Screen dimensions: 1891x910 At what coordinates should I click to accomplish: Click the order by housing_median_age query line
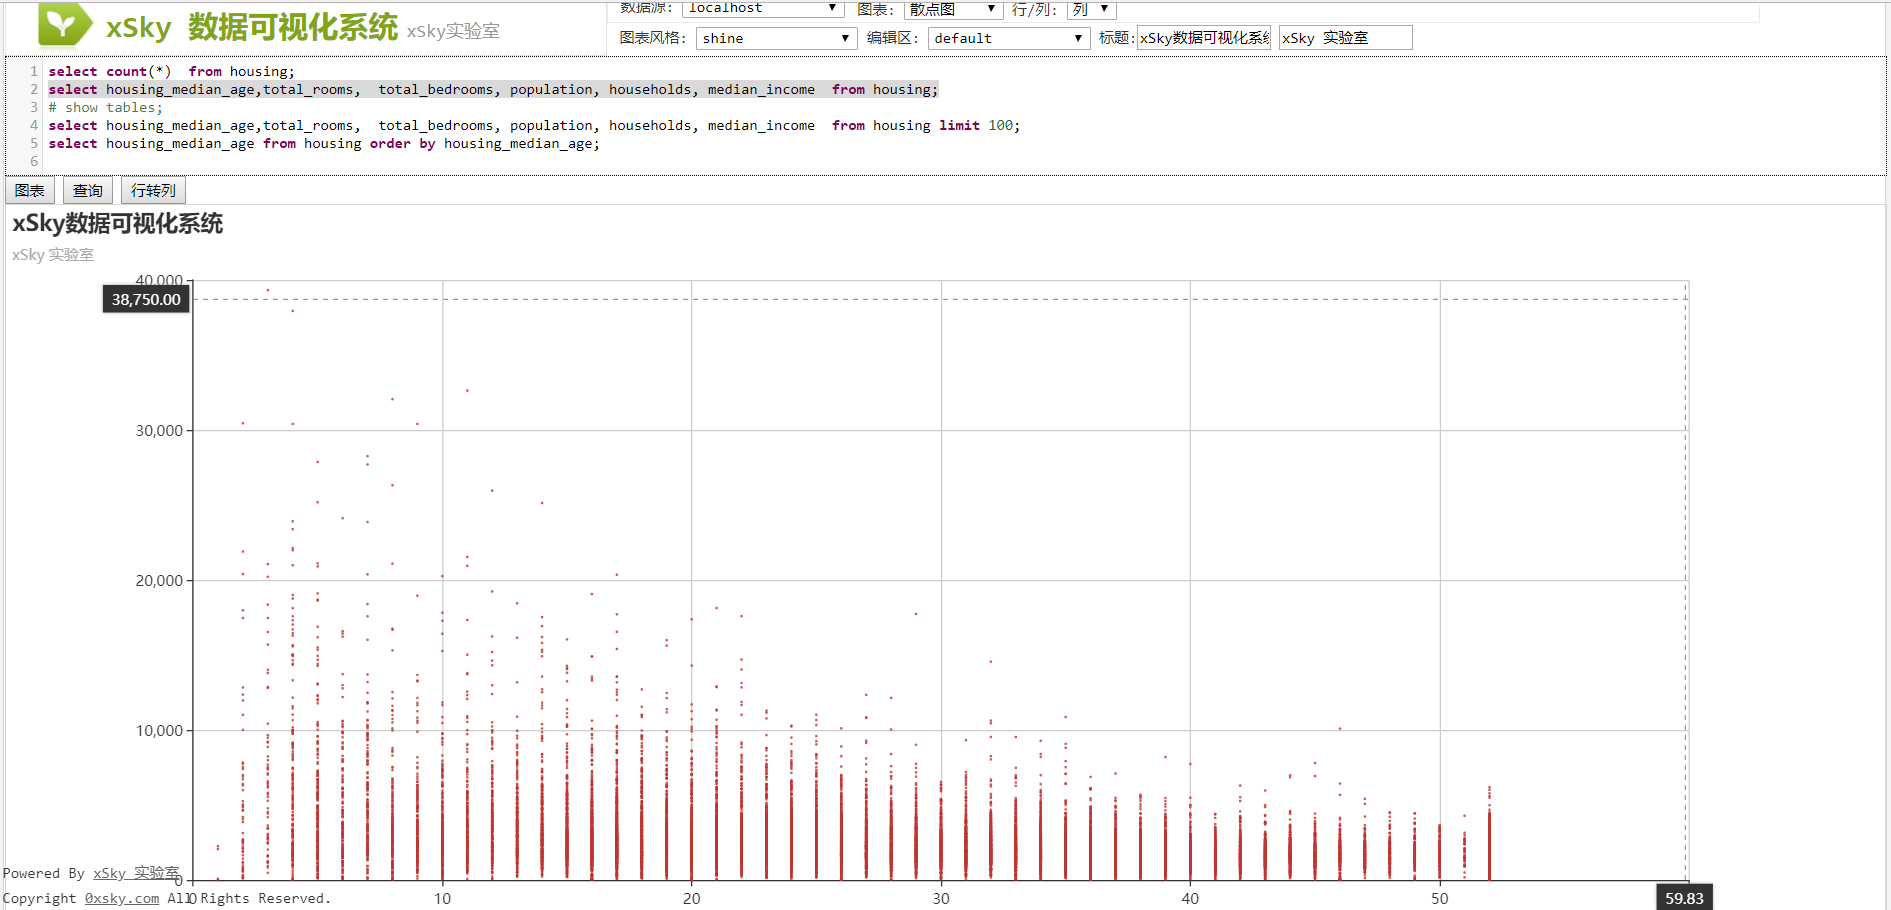323,143
